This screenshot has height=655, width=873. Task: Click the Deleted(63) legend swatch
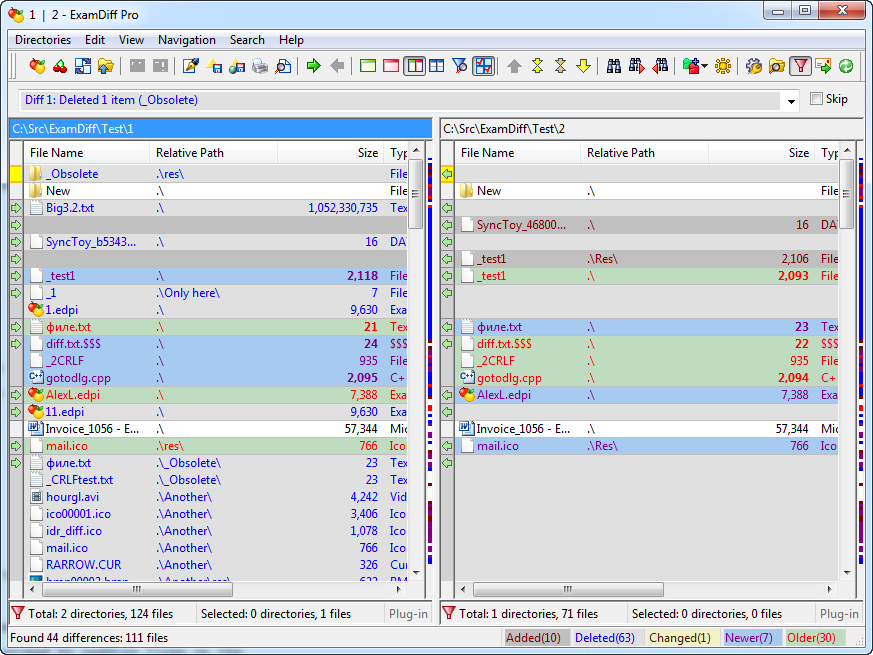[604, 638]
